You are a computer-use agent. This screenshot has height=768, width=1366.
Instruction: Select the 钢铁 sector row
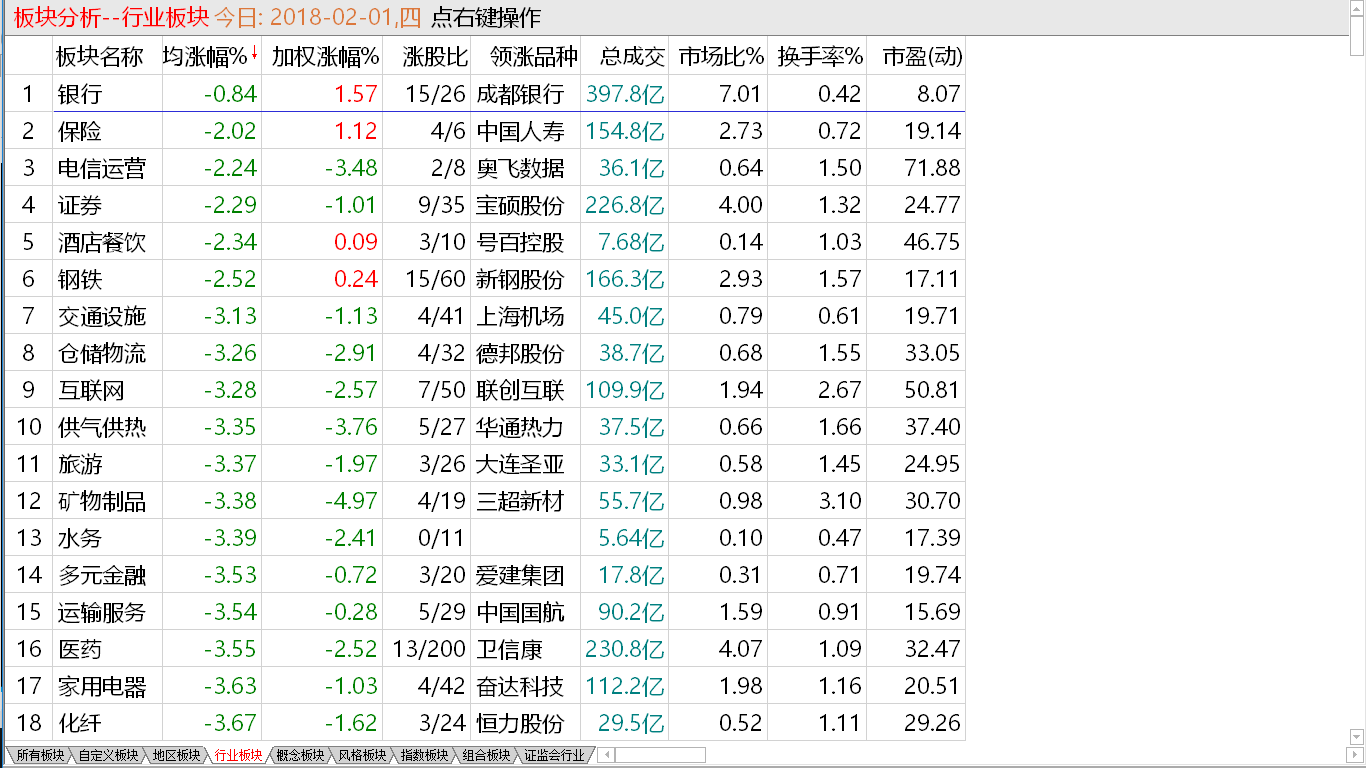tap(483, 279)
